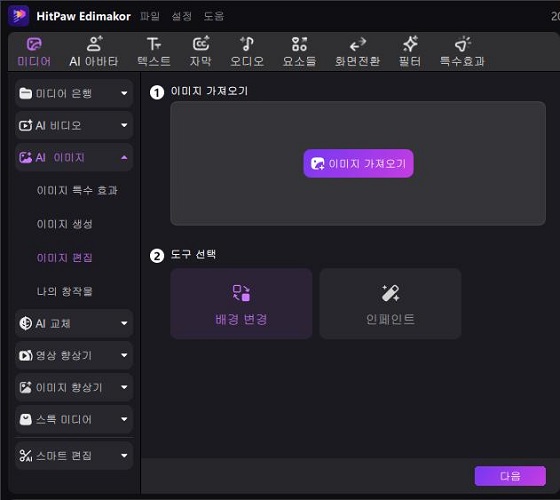The width and height of the screenshot is (560, 500).
Task: Open the 화면전환 transitions arrows icon
Action: click(358, 44)
